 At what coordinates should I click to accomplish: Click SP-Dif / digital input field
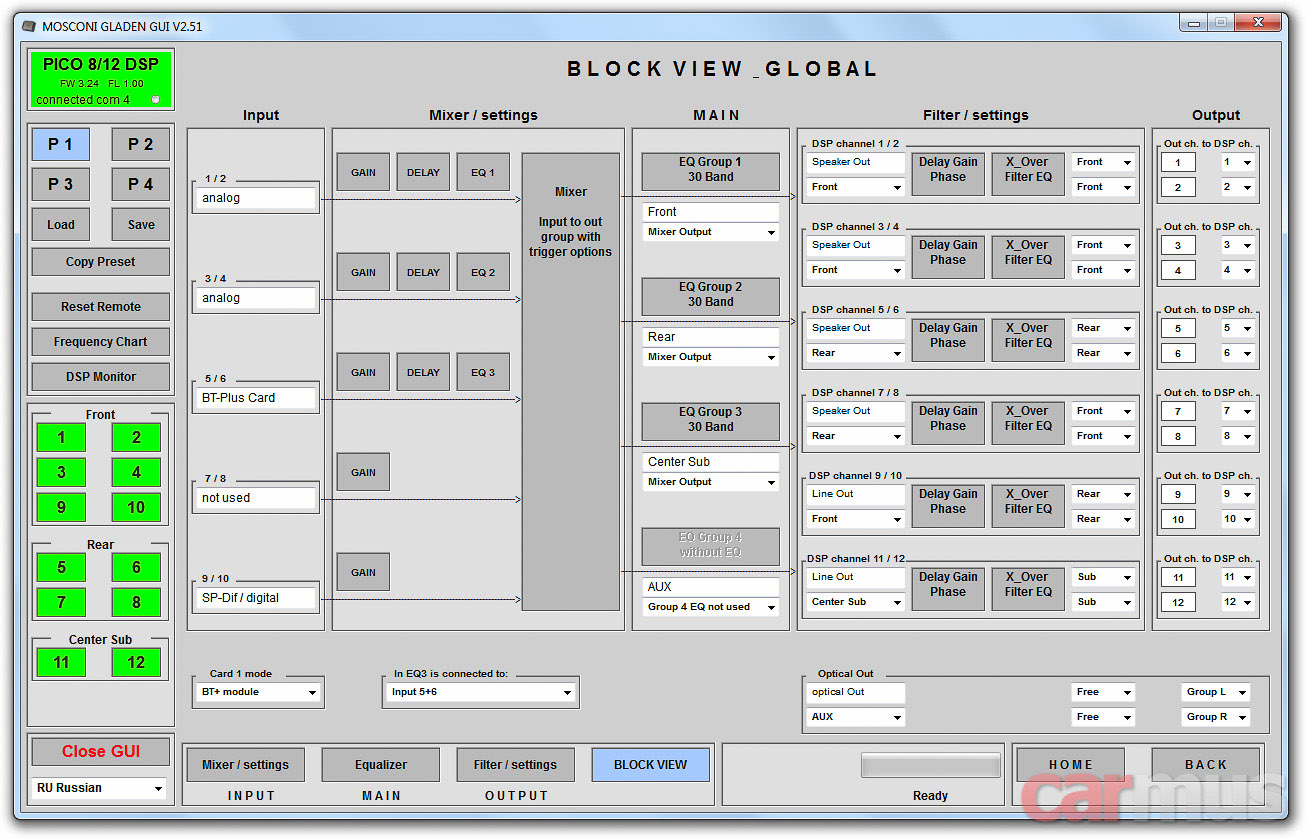(x=257, y=598)
